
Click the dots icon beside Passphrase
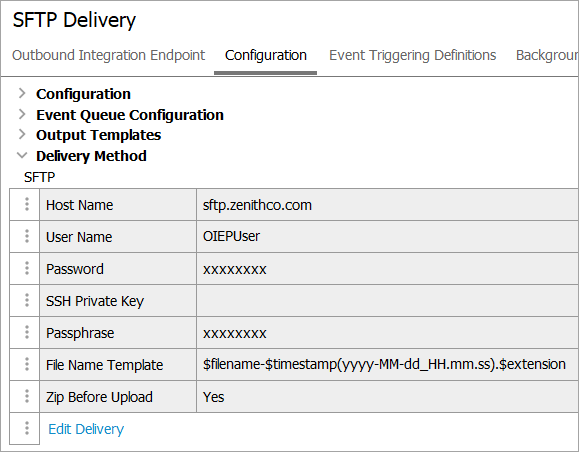27,332
